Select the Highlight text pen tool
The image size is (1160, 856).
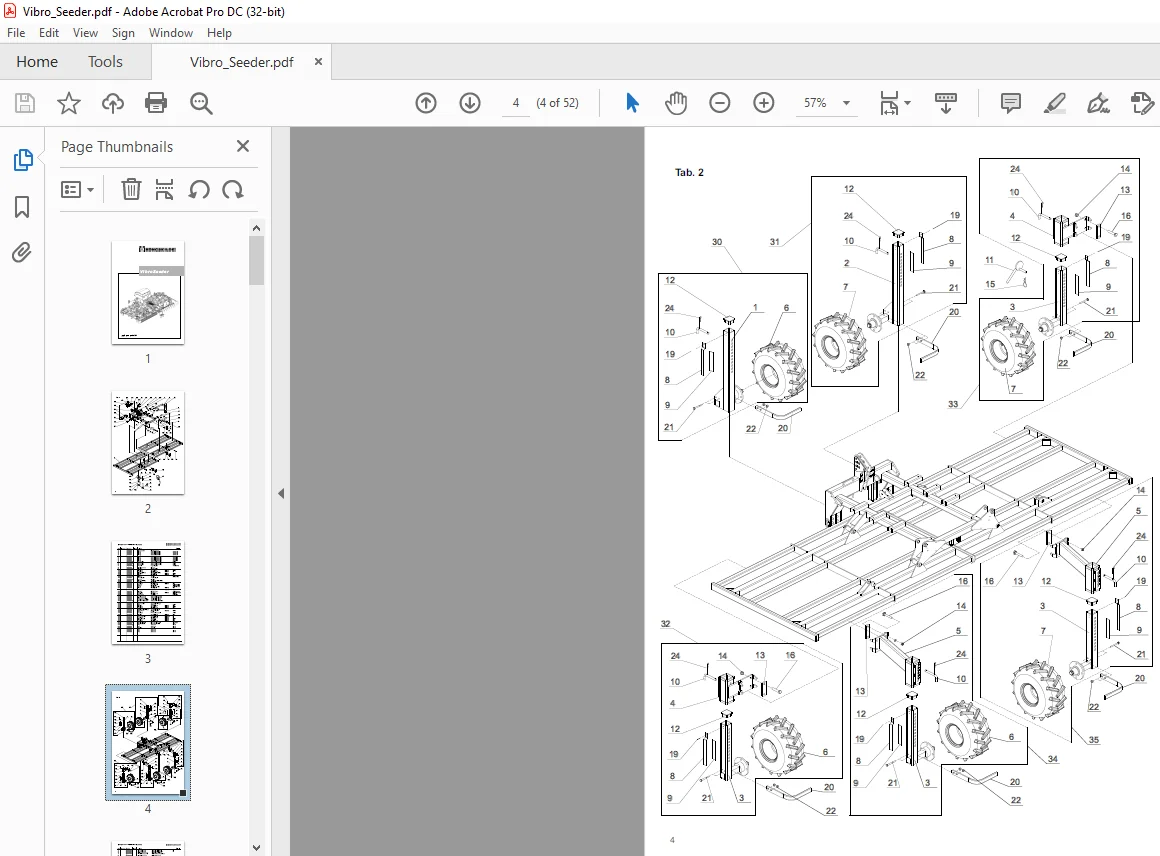[1054, 103]
